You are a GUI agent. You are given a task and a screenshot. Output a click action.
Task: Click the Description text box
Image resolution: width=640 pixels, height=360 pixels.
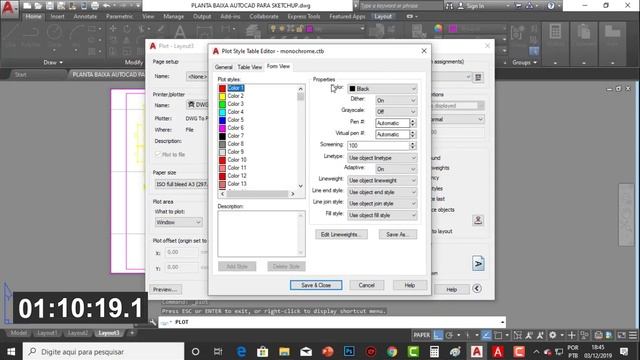261,234
